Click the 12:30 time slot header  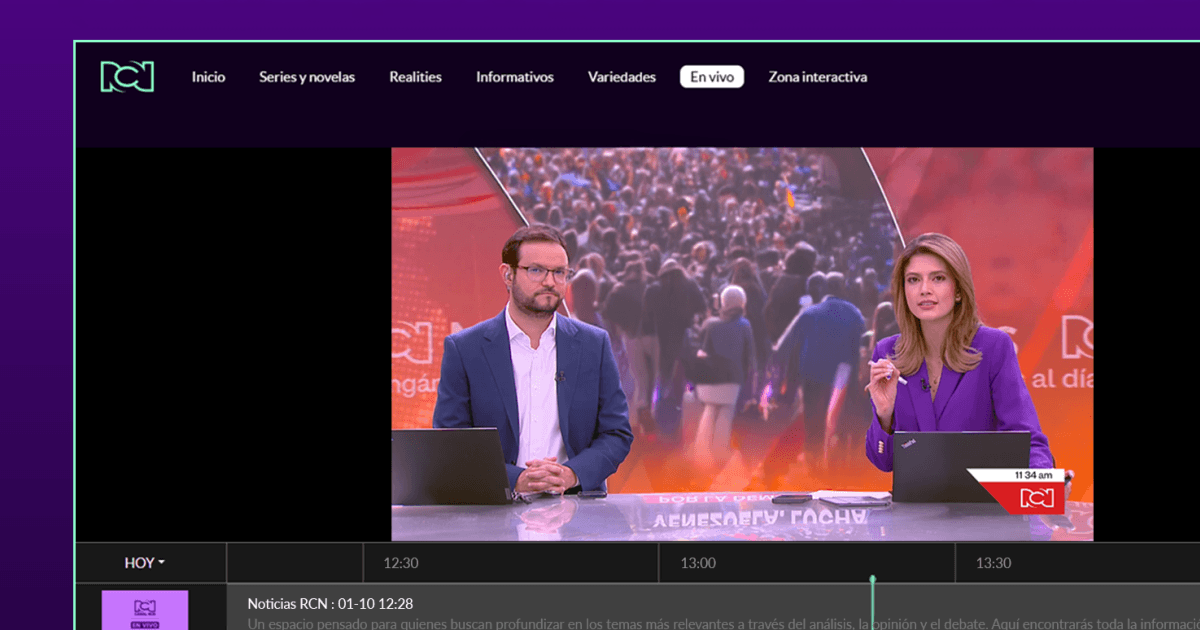click(x=401, y=563)
